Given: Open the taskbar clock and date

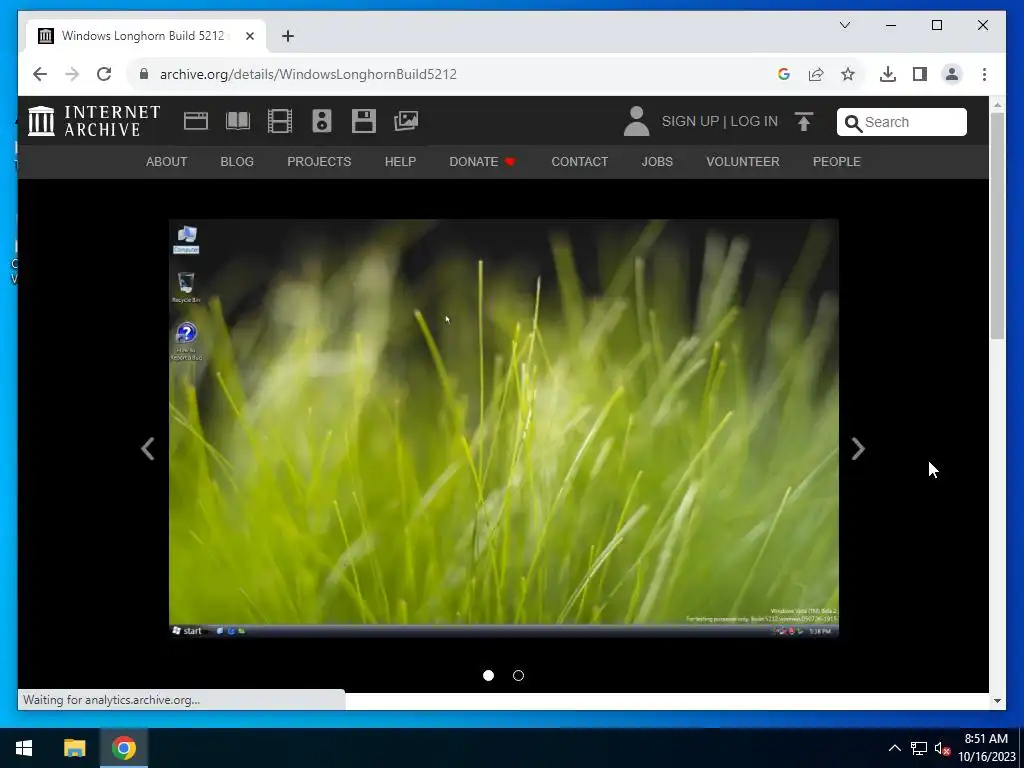Looking at the screenshot, I should (987, 748).
